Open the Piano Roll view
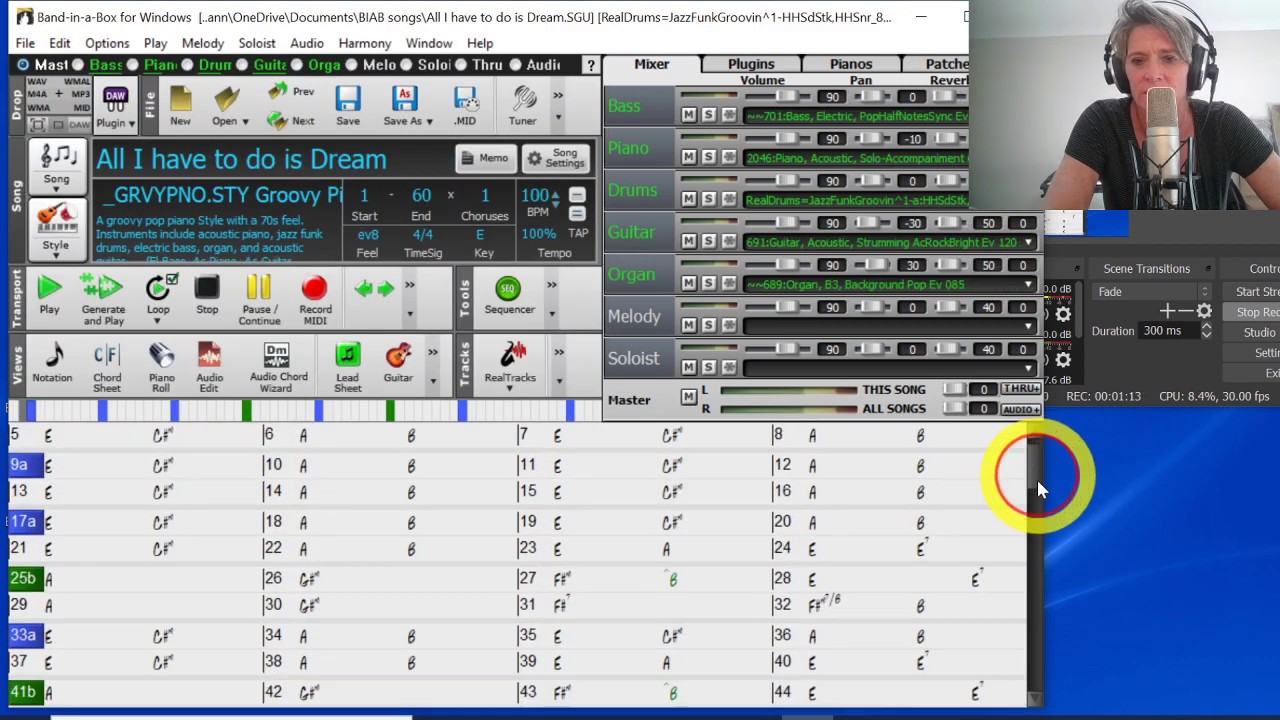The width and height of the screenshot is (1280, 720). pyautogui.click(x=161, y=368)
